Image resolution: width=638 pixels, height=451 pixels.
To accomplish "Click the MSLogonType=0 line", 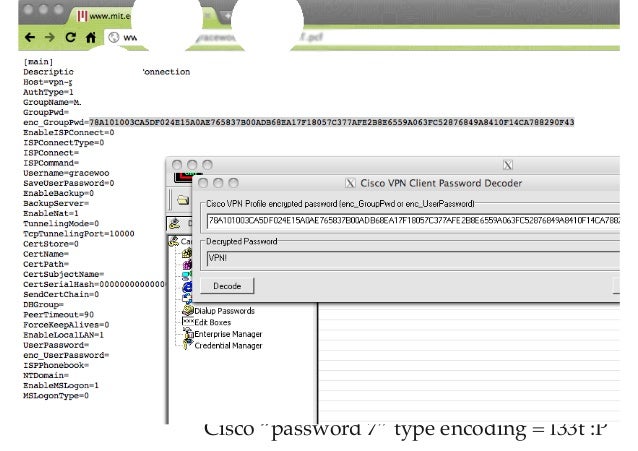I will coord(56,396).
